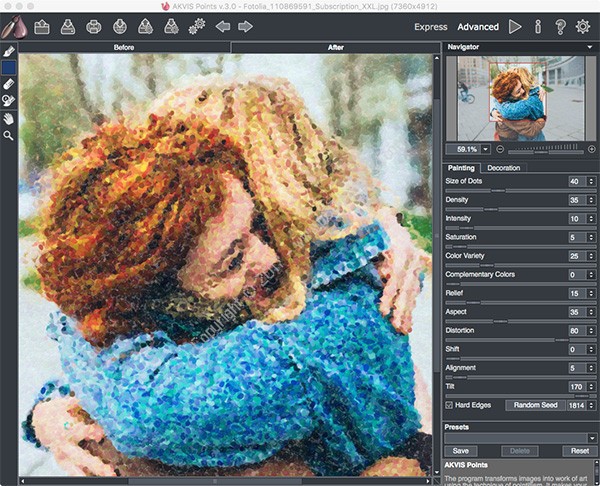Open the zoom percentage dropdown
The height and width of the screenshot is (486, 600).
pyautogui.click(x=486, y=149)
